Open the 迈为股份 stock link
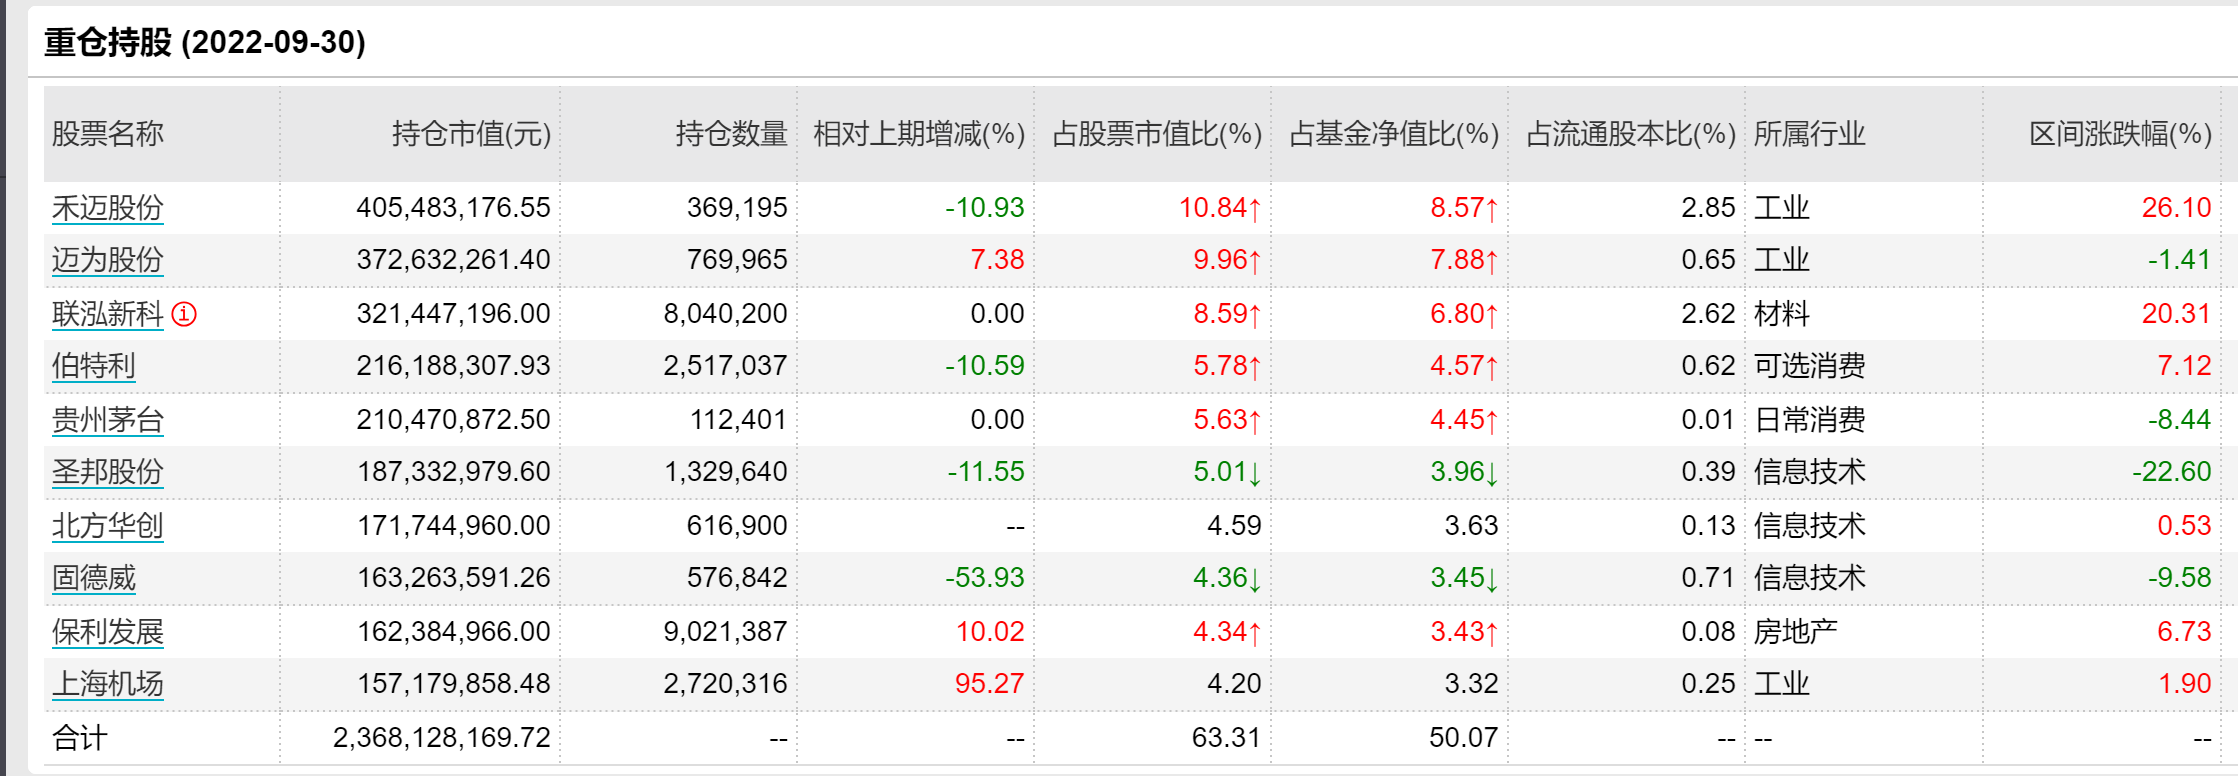Image resolution: width=2238 pixels, height=776 pixels. [x=107, y=260]
